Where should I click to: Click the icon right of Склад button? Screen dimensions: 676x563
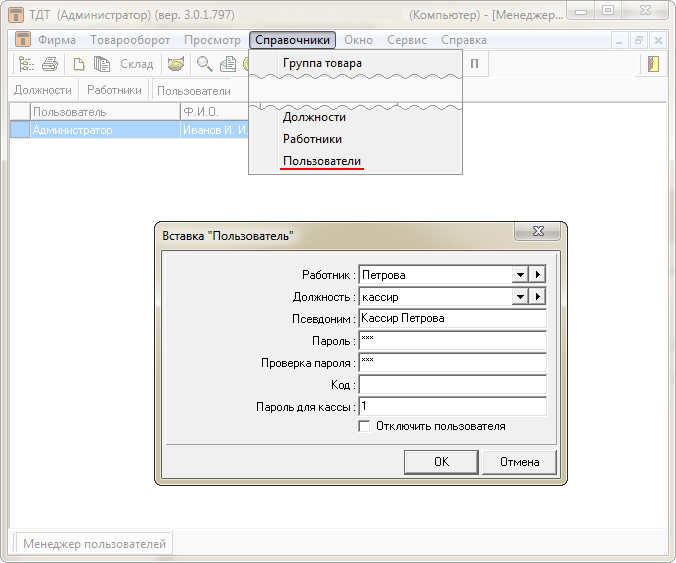pyautogui.click(x=176, y=64)
